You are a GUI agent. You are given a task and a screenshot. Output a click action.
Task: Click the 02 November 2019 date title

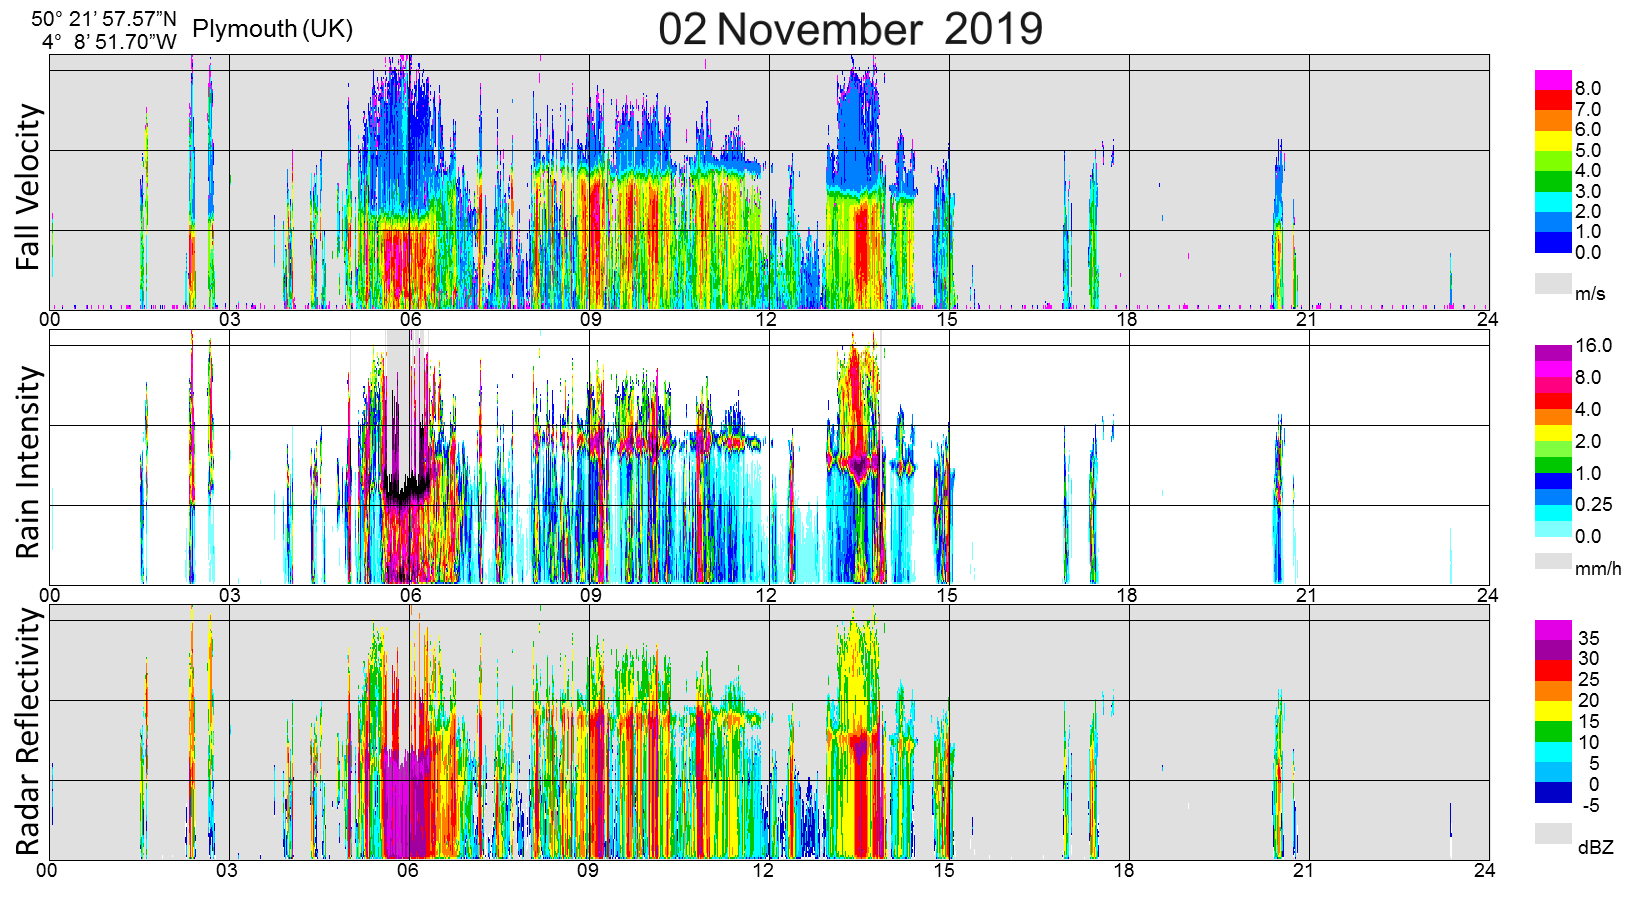[x=850, y=29]
